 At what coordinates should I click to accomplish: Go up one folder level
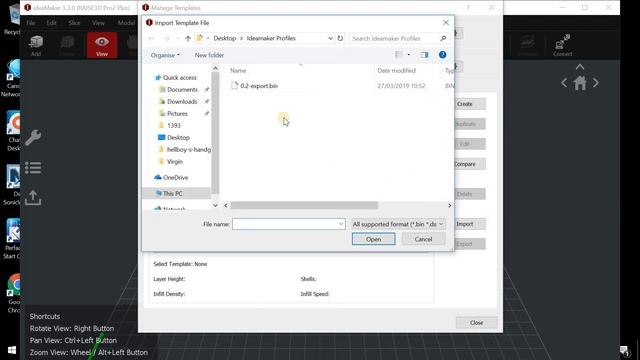(188, 38)
